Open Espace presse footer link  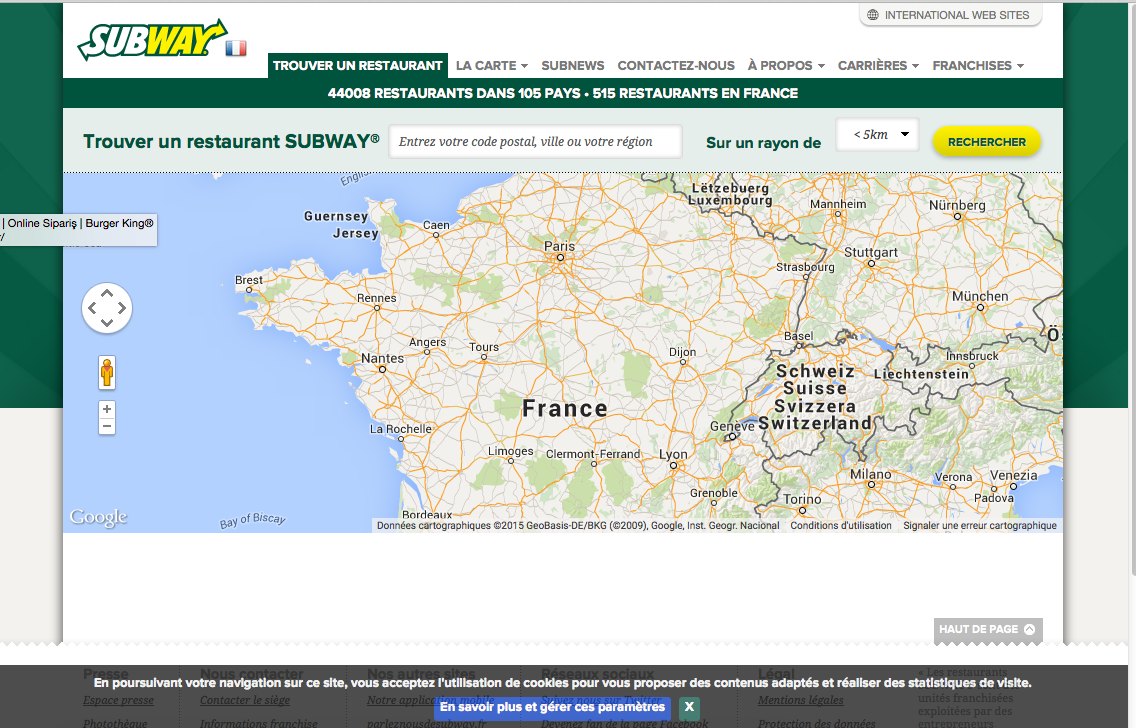click(x=118, y=700)
